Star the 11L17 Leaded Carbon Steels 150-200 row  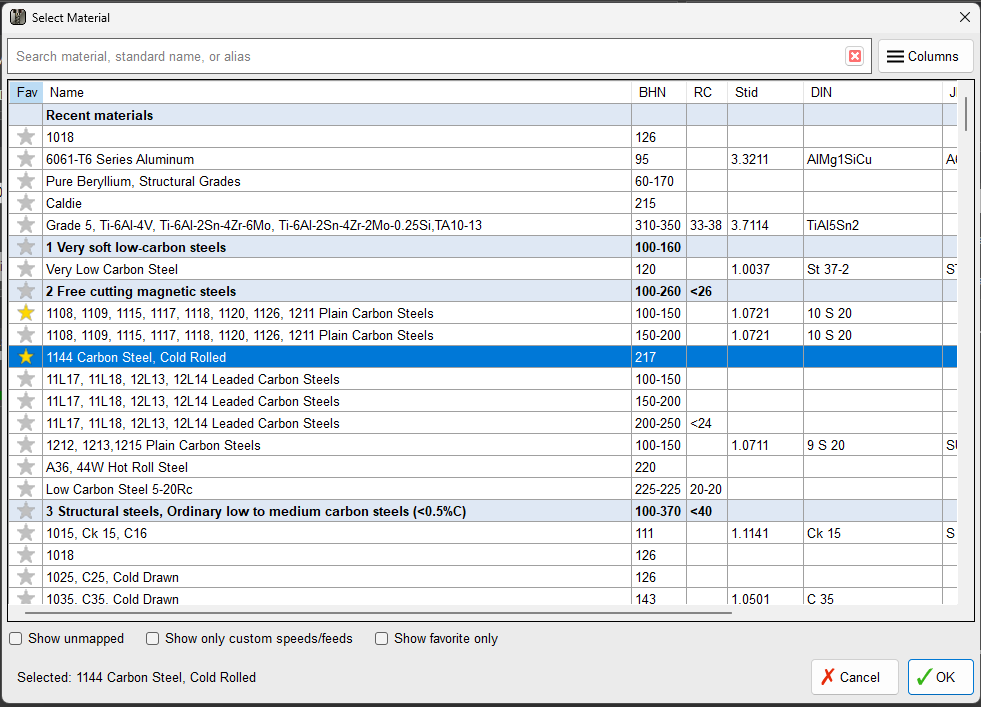tap(26, 400)
